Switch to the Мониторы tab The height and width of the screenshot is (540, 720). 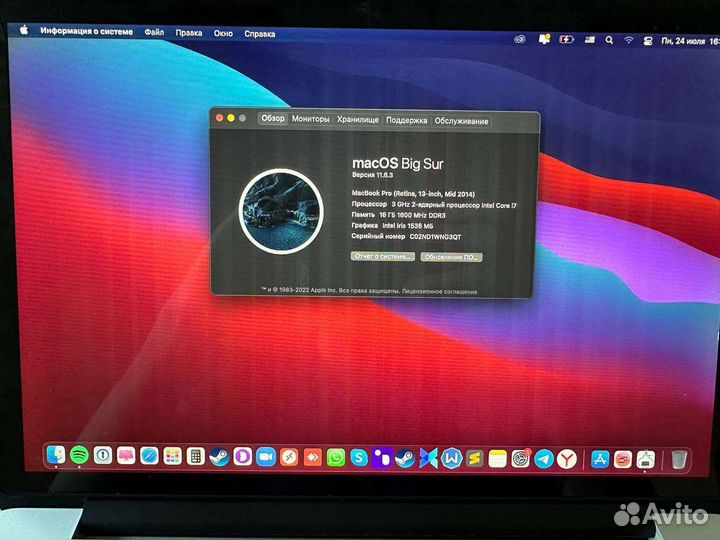310,119
